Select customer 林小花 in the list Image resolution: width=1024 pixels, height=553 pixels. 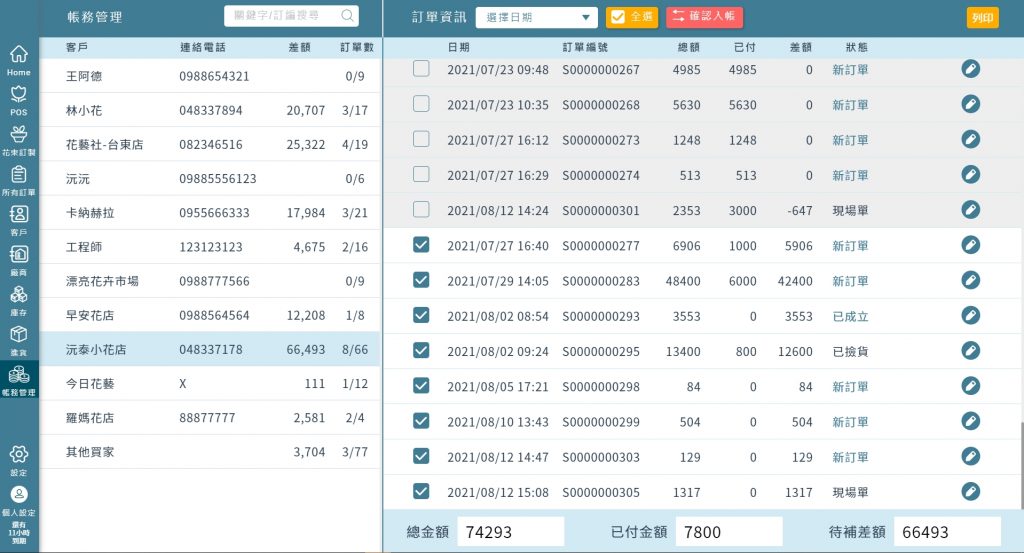click(x=210, y=110)
